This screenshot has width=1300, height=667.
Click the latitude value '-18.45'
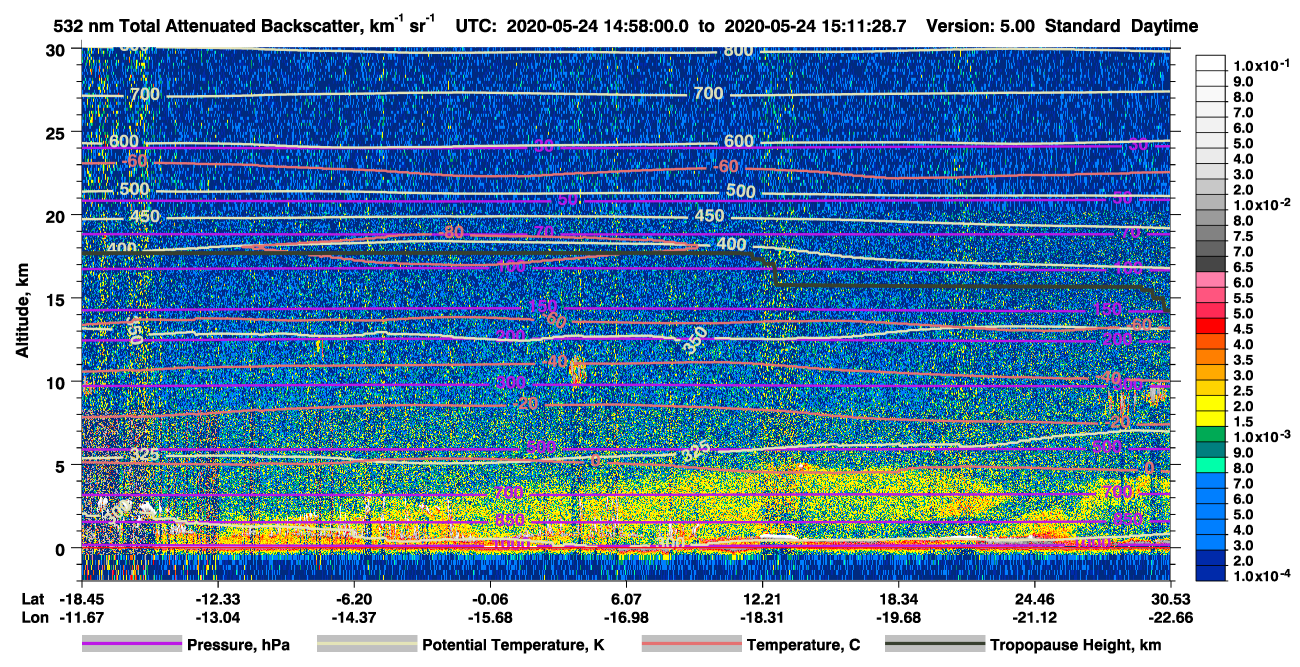pyautogui.click(x=81, y=598)
